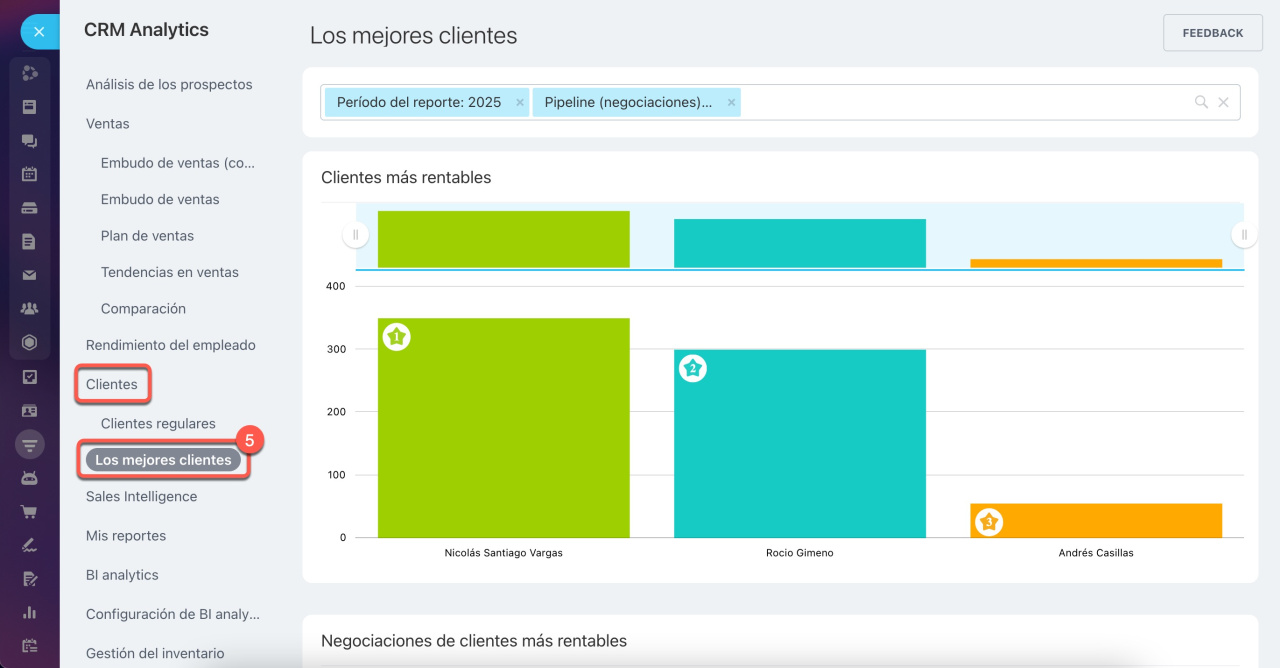Screen dimensions: 1280x668
Task: Open the Tendencias en ventas report
Action: 170,272
